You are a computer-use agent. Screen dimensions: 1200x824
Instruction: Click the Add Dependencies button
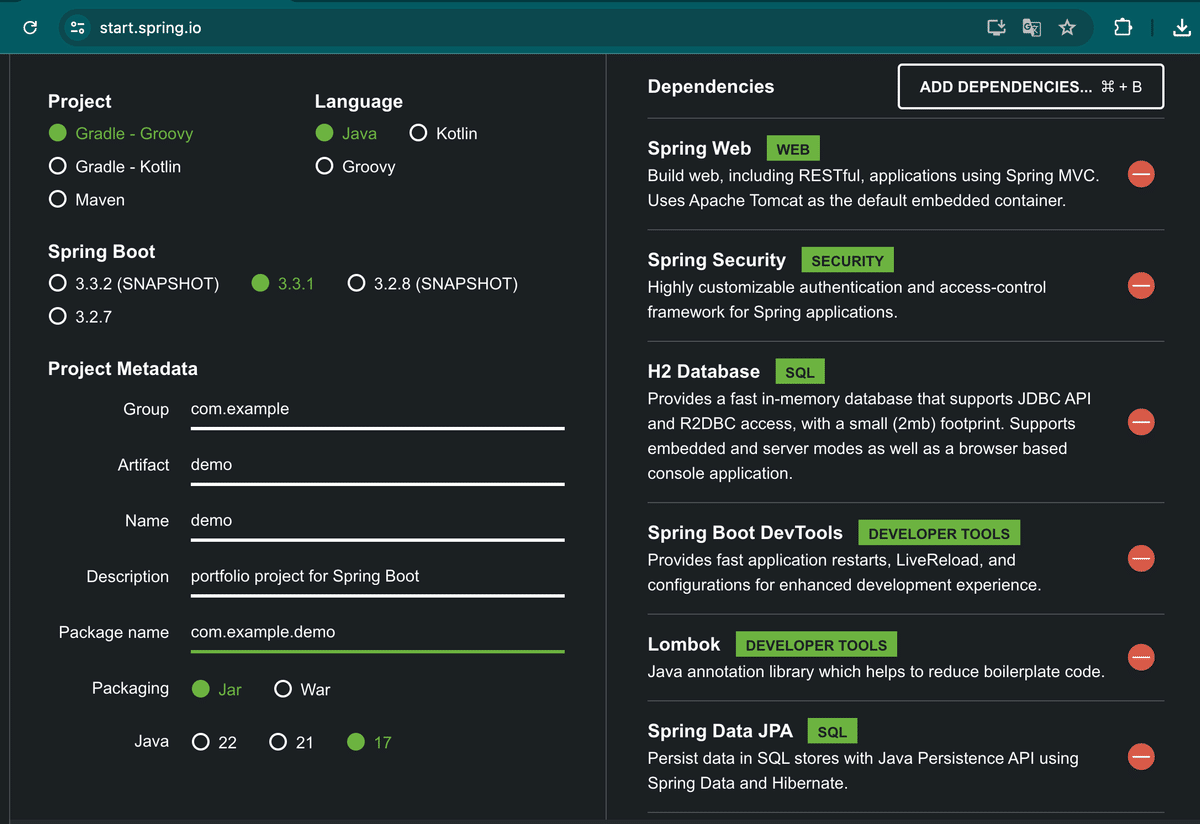coord(1031,87)
